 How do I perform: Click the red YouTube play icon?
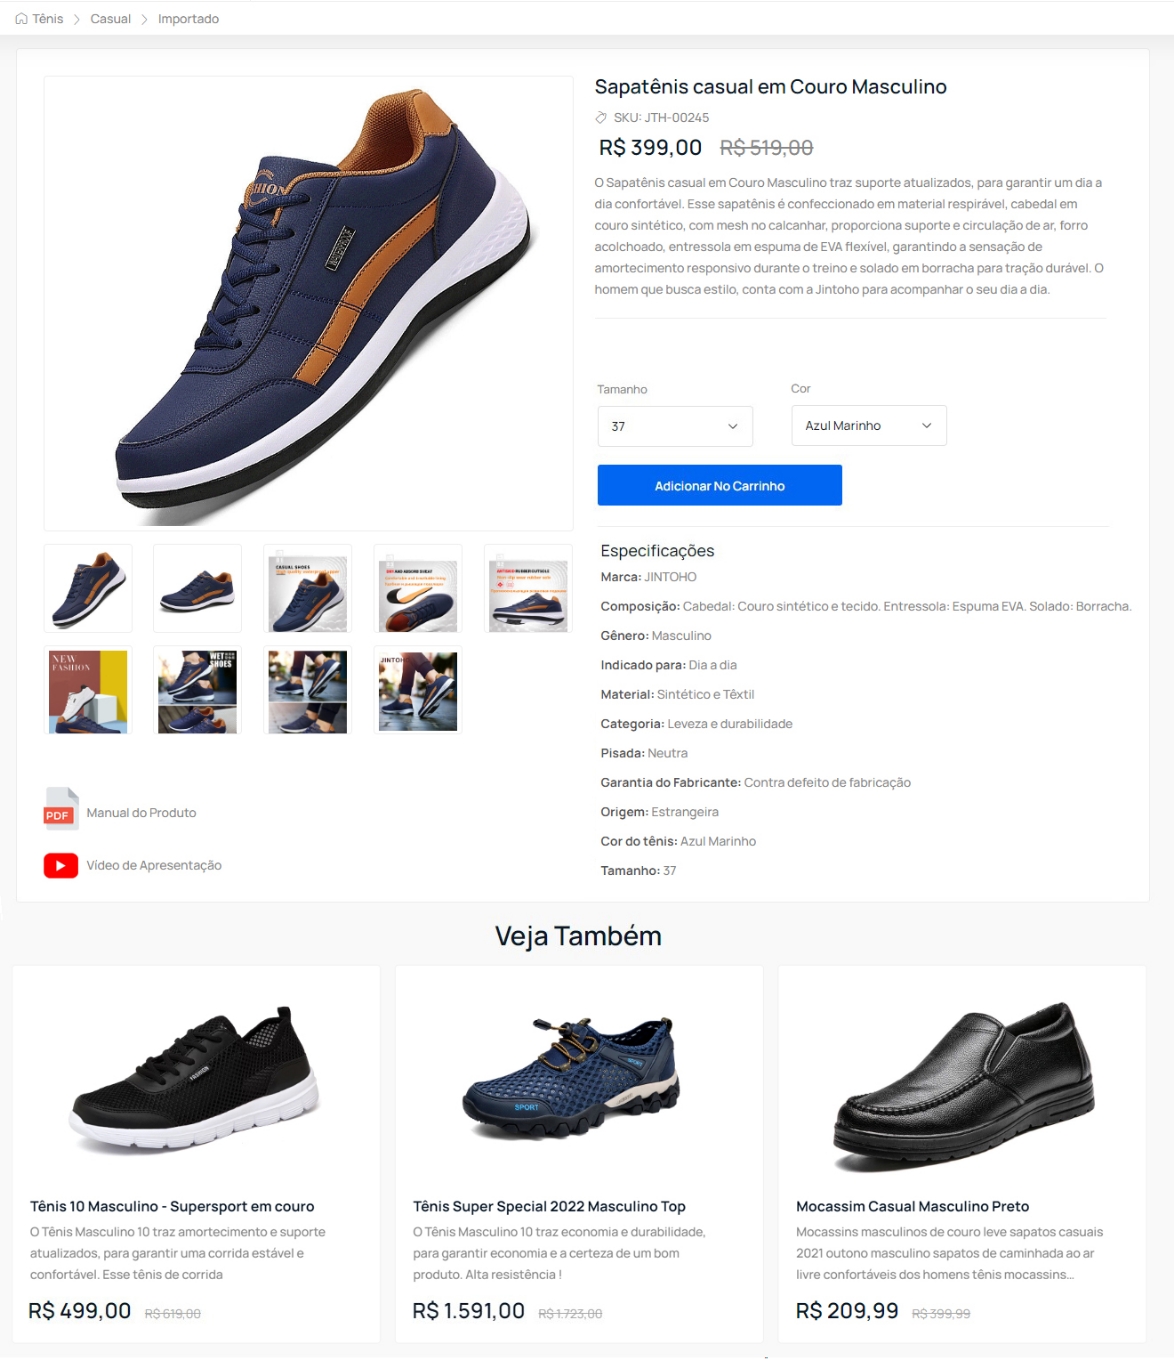61,865
